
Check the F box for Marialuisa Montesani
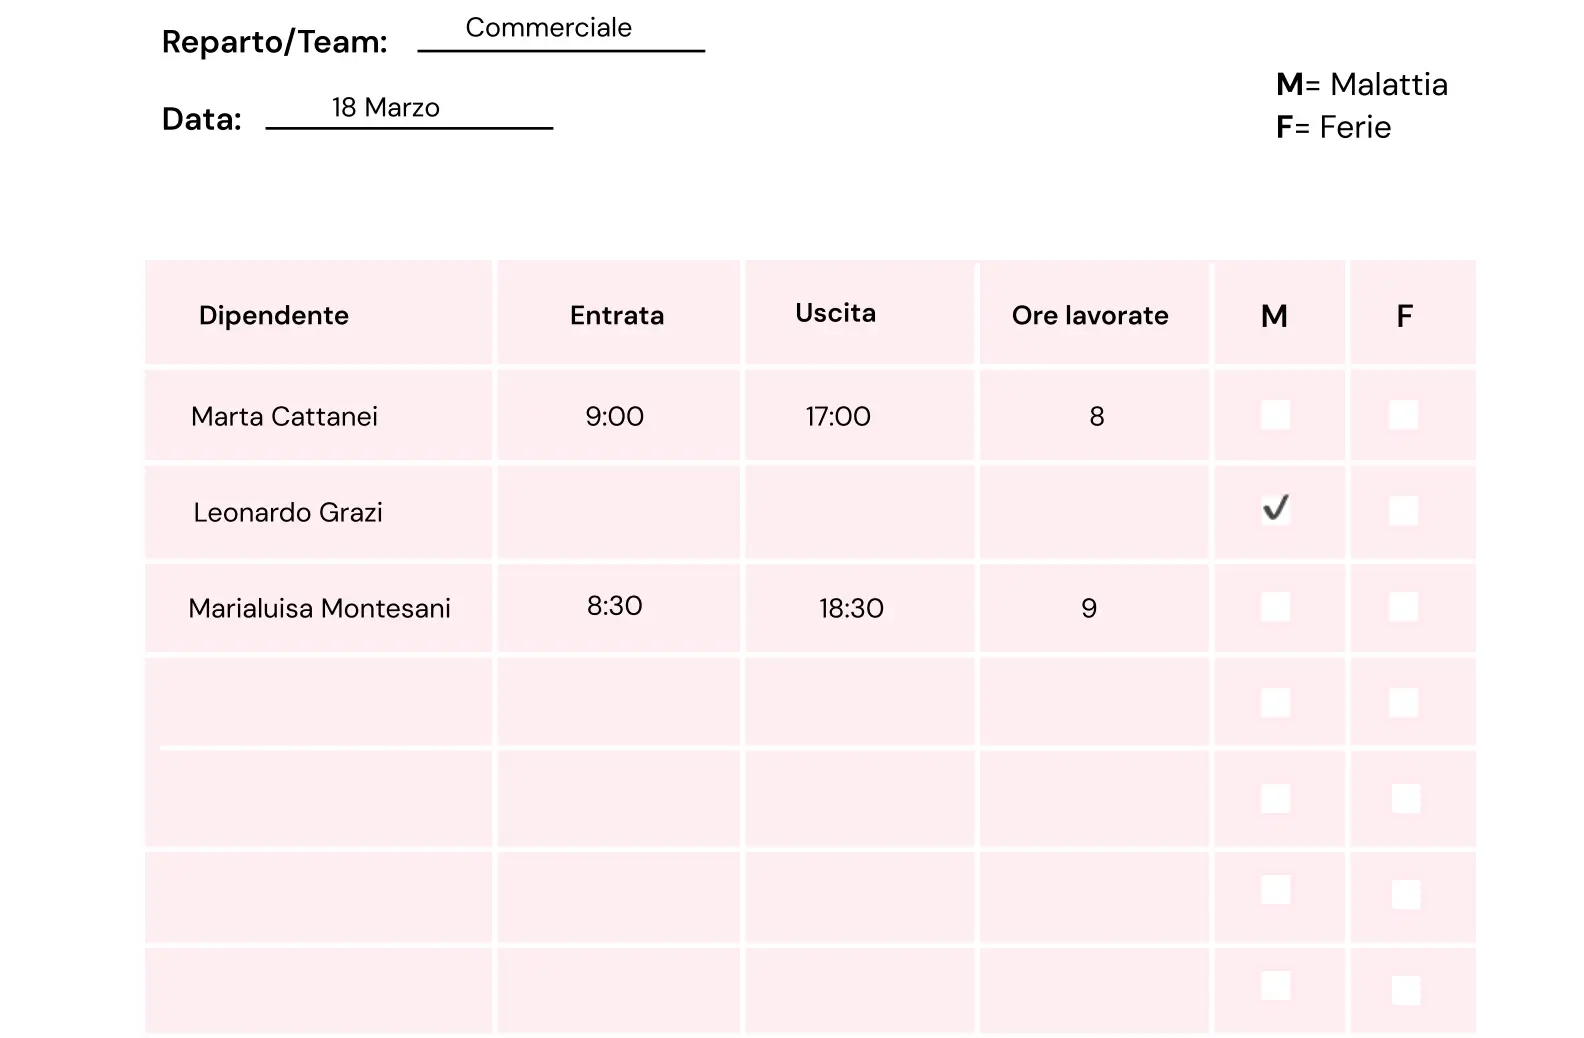[1403, 607]
